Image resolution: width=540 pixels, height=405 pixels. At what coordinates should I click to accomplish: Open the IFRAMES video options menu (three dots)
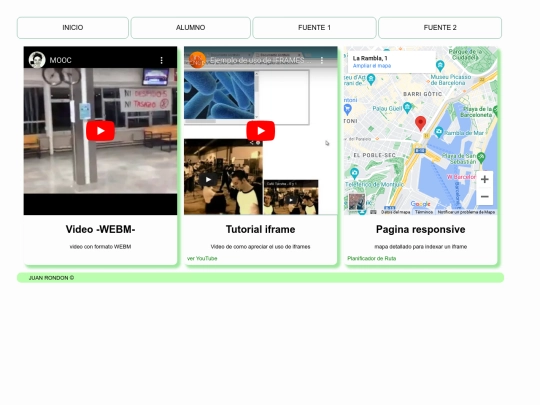322,60
